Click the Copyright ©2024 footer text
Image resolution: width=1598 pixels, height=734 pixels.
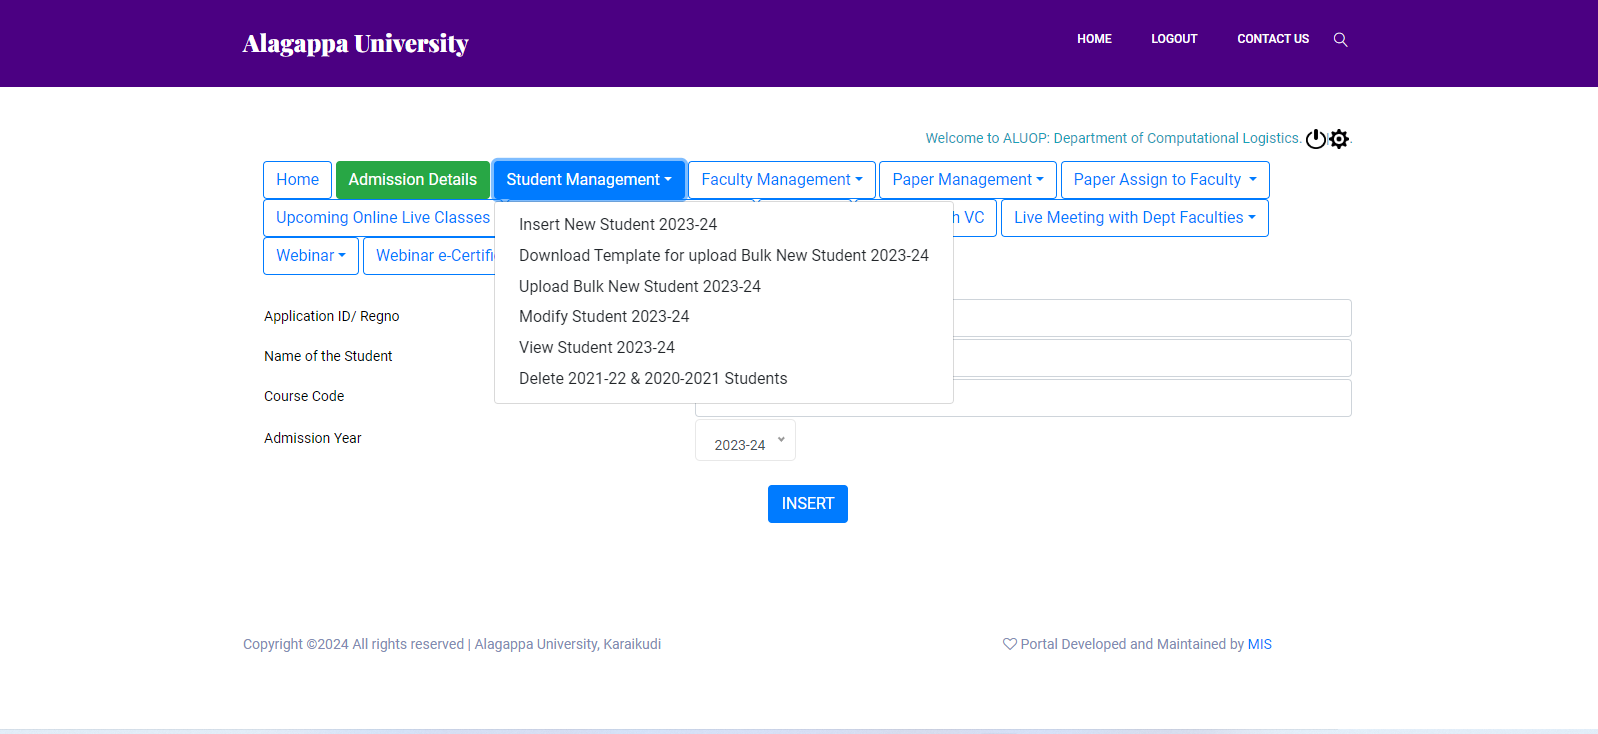(x=452, y=645)
